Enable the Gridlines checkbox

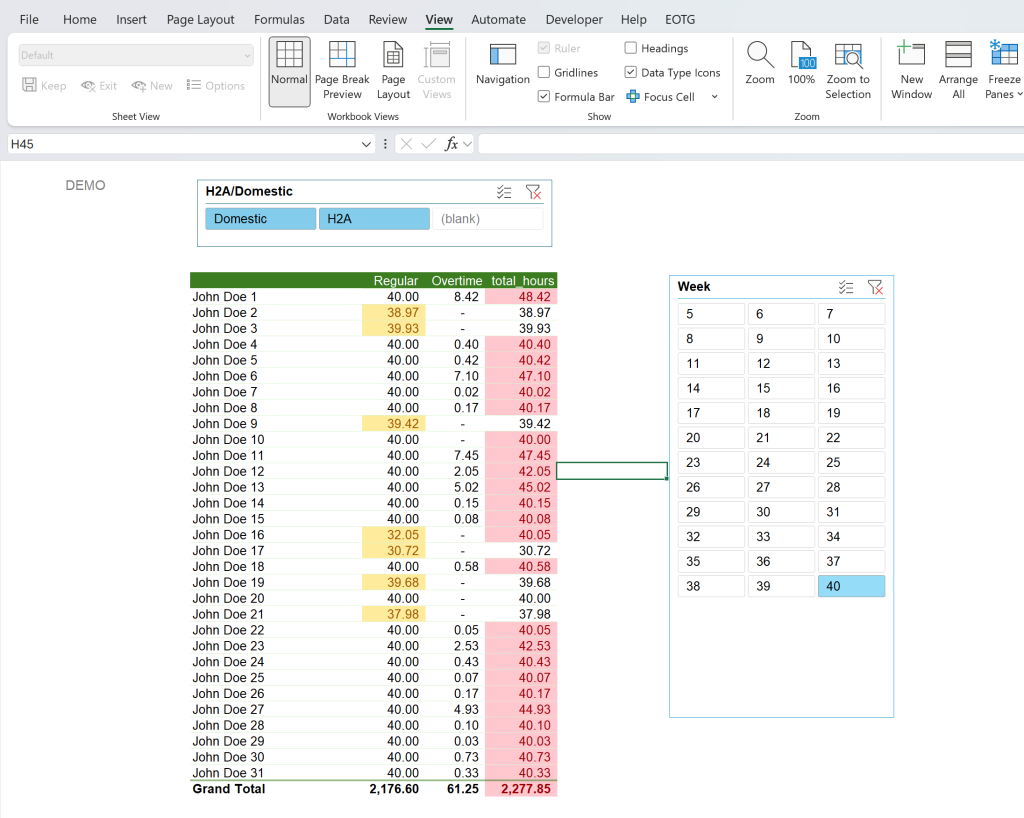click(x=543, y=72)
